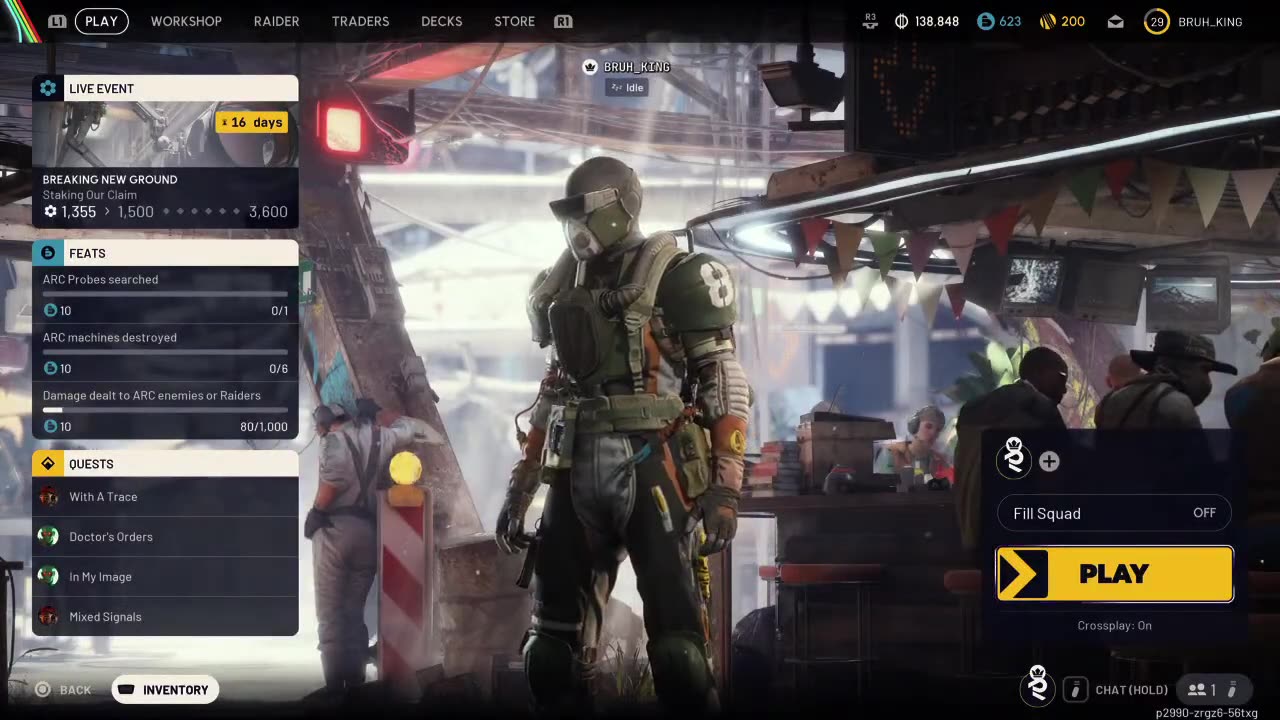The height and width of the screenshot is (720, 1280).
Task: Click the In My Image quest giver portrait
Action: [48, 577]
